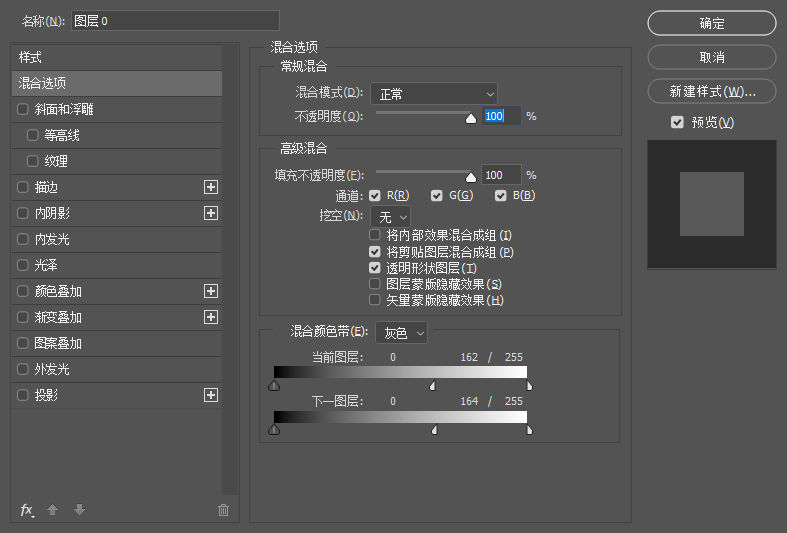Screen dimensions: 787x533
Task: Add another 内阴影 effect with plus icon
Action: [211, 213]
